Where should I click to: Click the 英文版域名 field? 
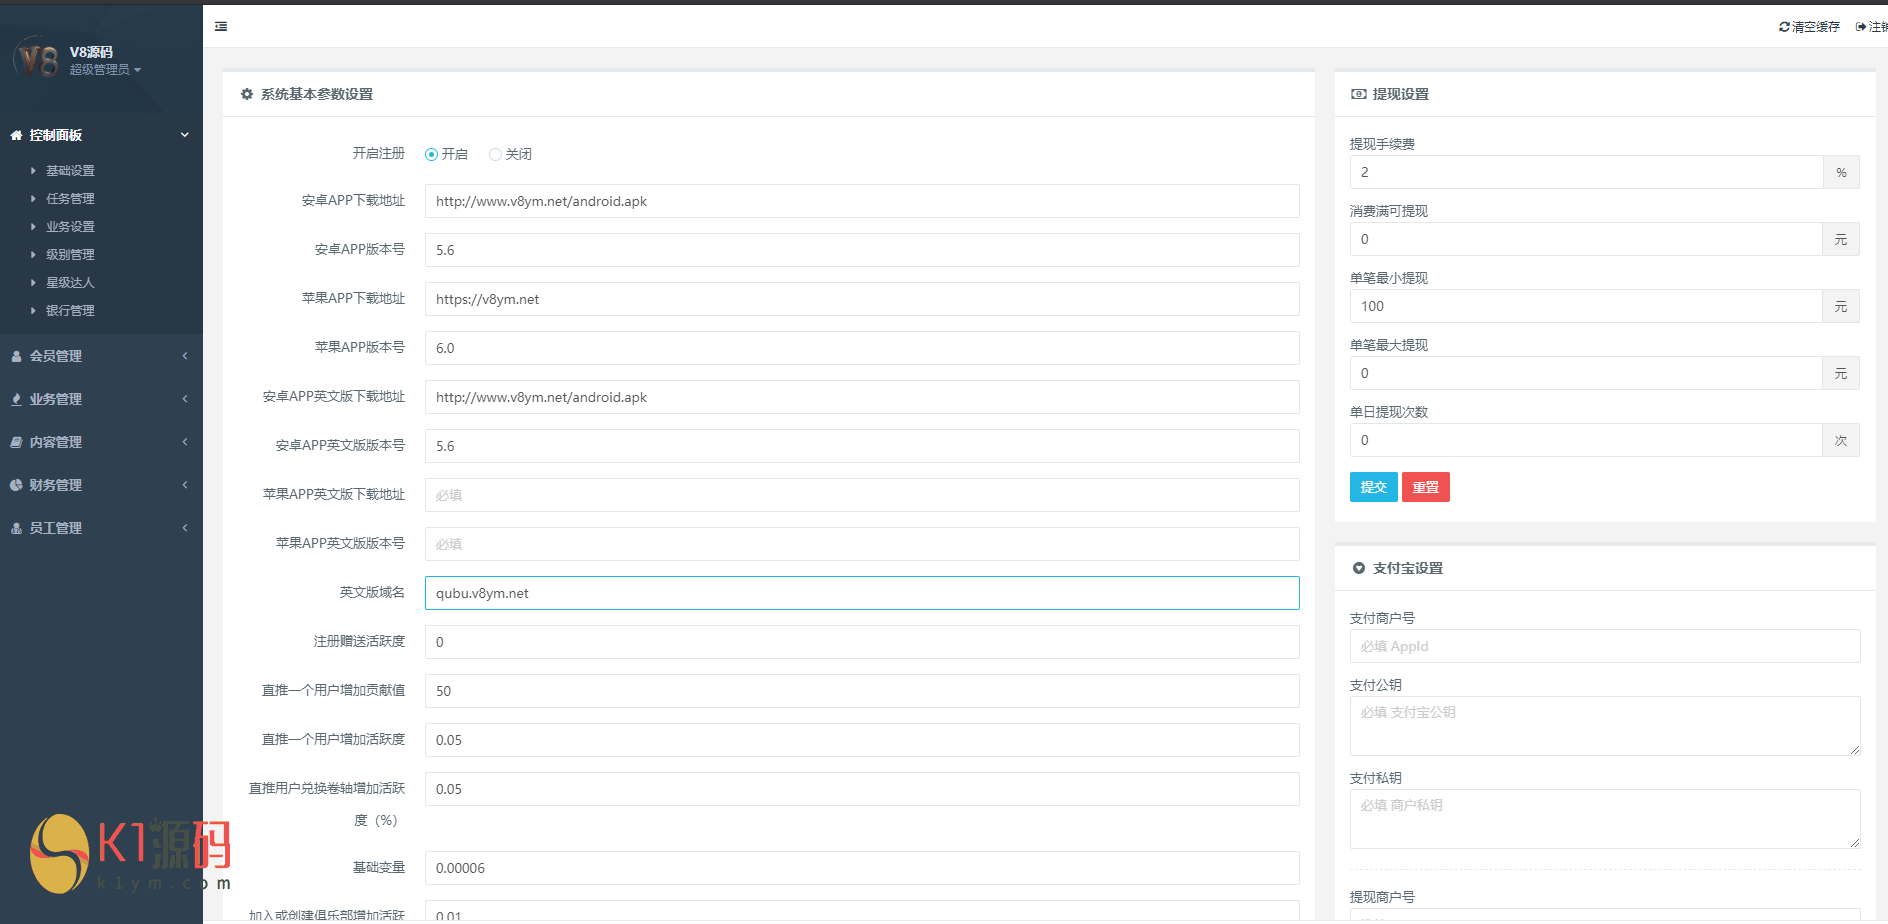click(x=862, y=593)
